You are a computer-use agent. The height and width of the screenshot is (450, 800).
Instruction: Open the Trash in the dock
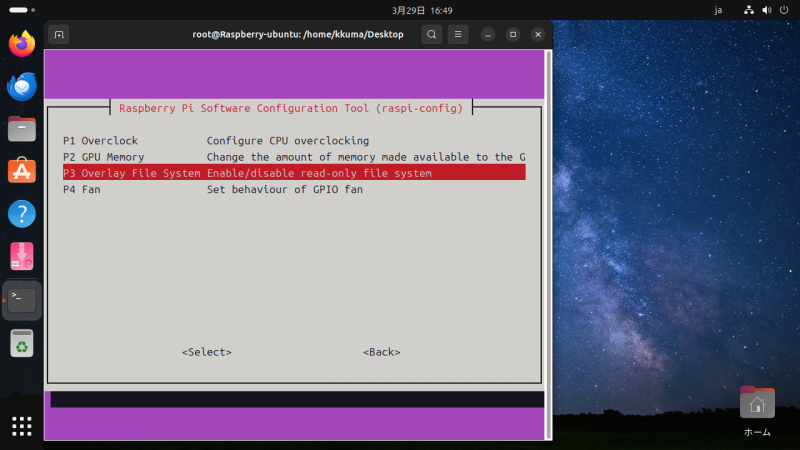point(22,343)
